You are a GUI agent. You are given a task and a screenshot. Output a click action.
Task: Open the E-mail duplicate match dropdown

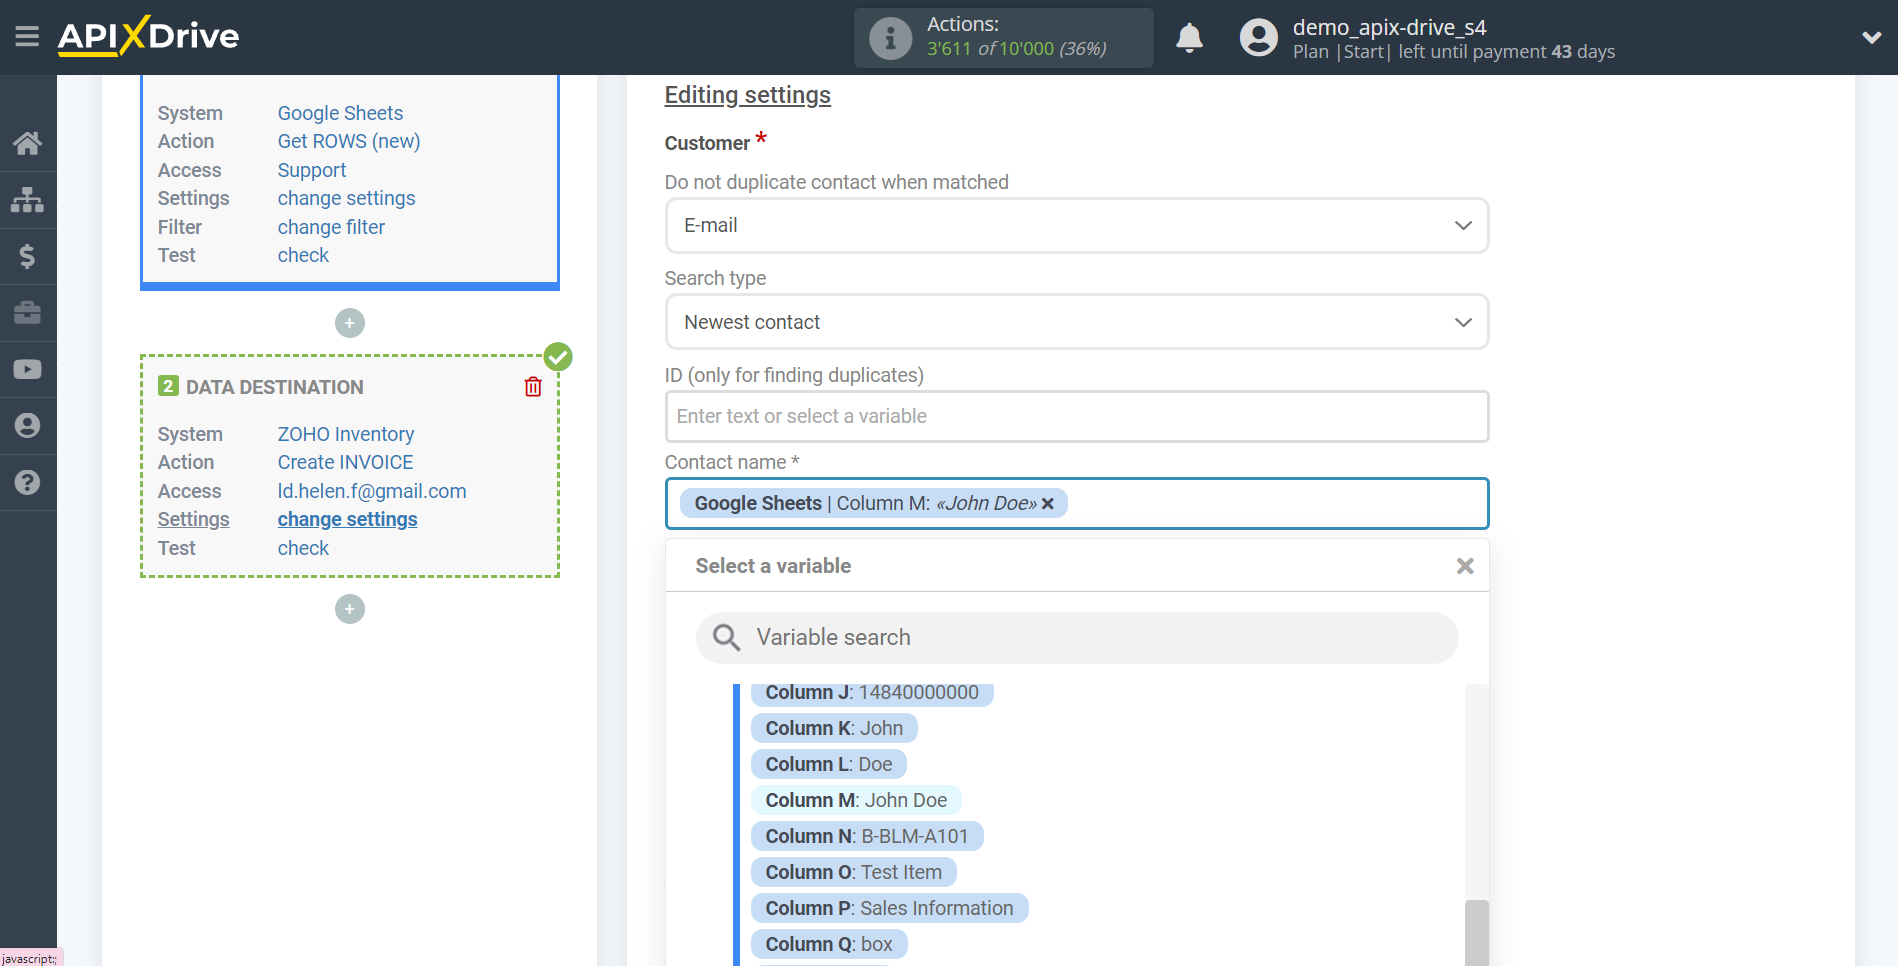(x=1077, y=226)
